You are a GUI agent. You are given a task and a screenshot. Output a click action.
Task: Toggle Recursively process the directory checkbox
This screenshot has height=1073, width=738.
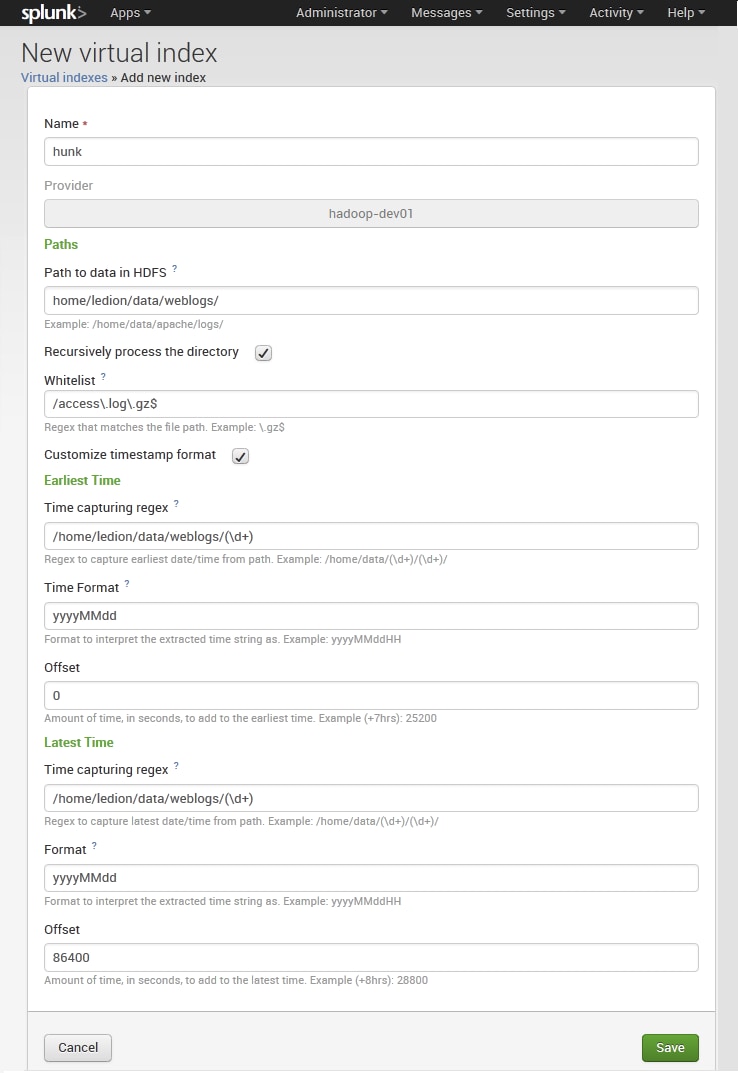(263, 353)
